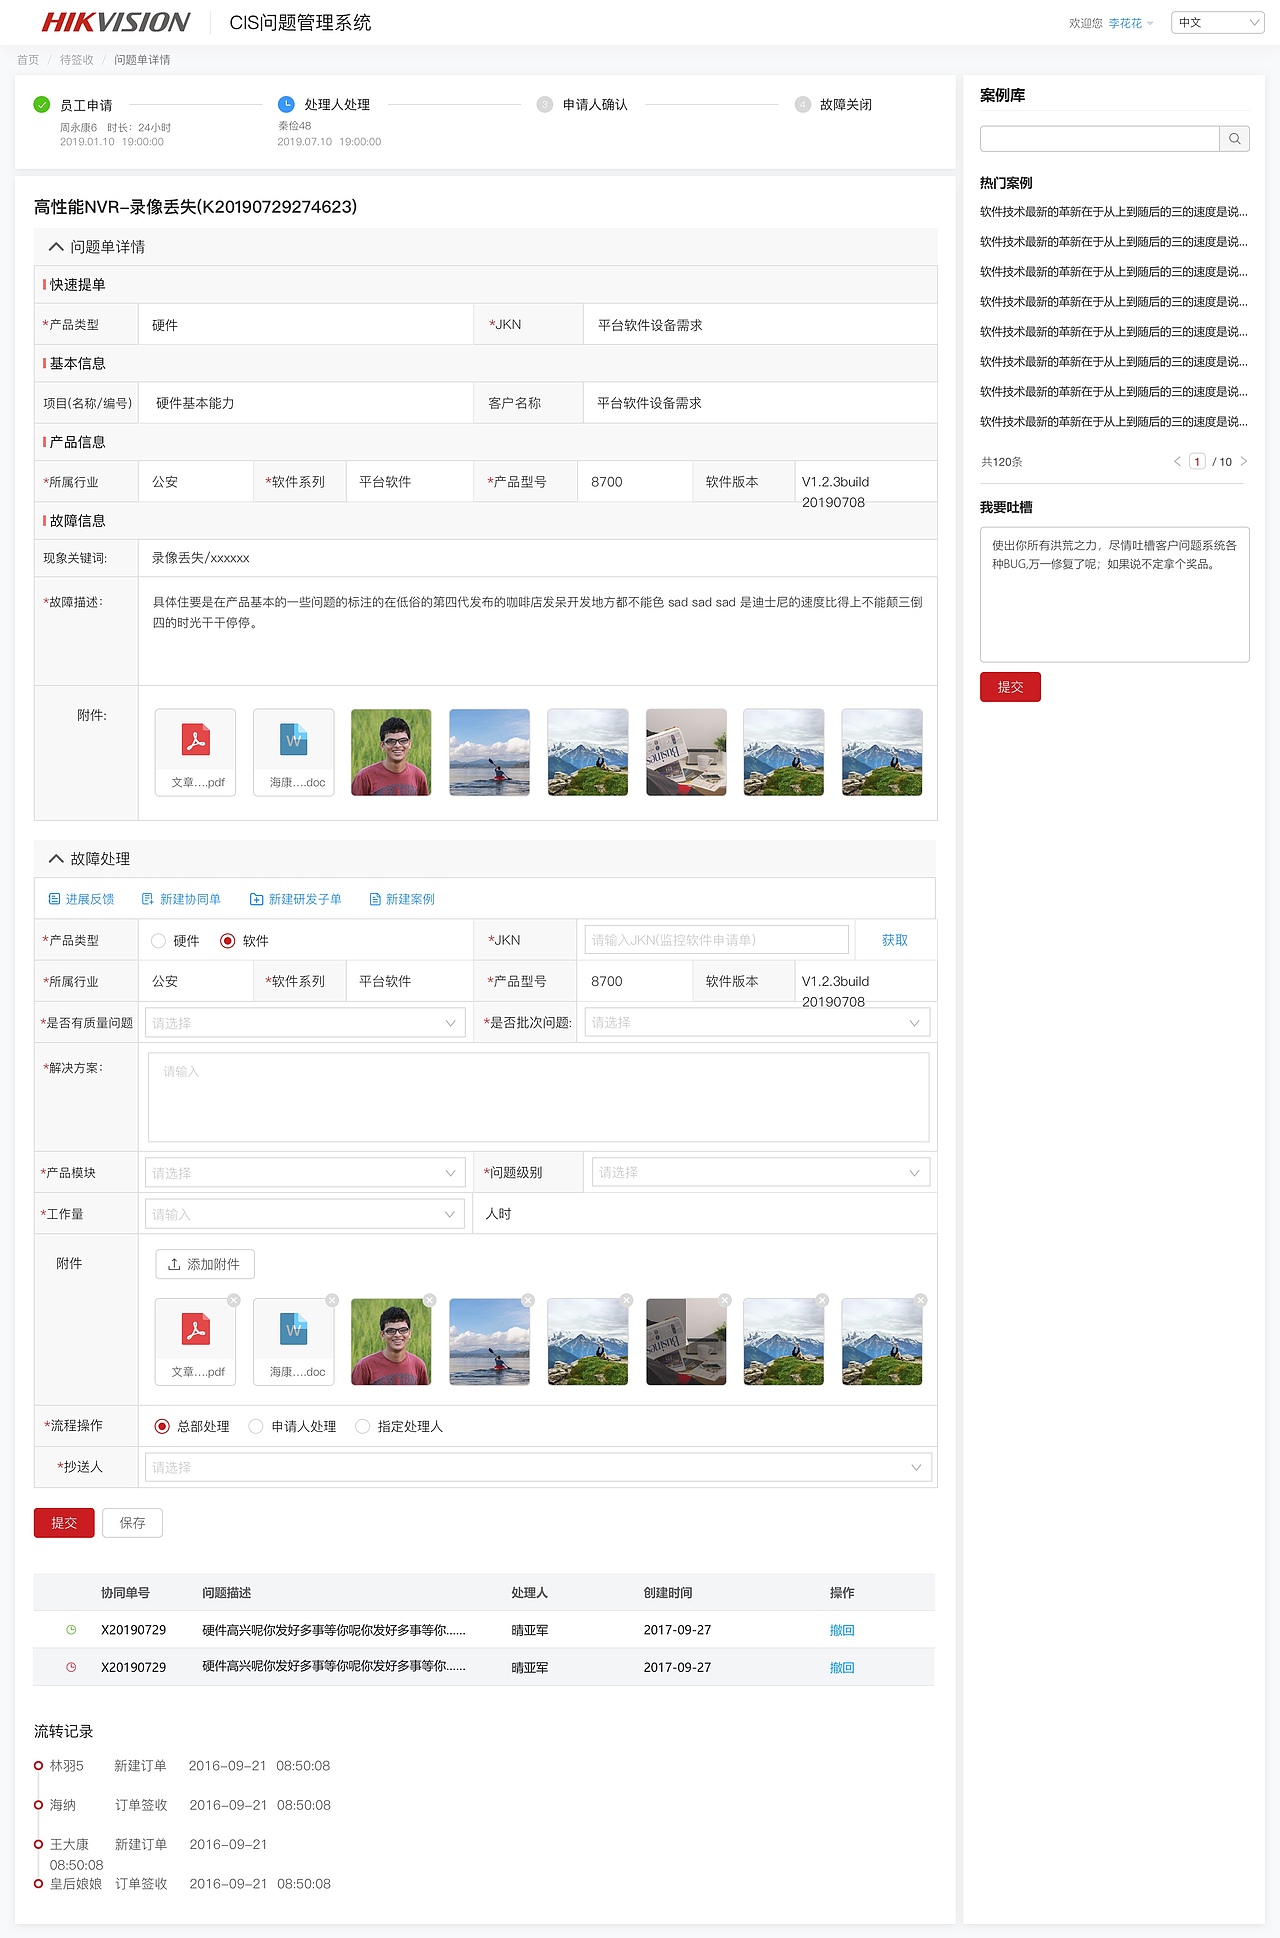Remove the uploaded 海康.doc attachment
Image resolution: width=1280 pixels, height=1938 pixels.
pos(332,1300)
